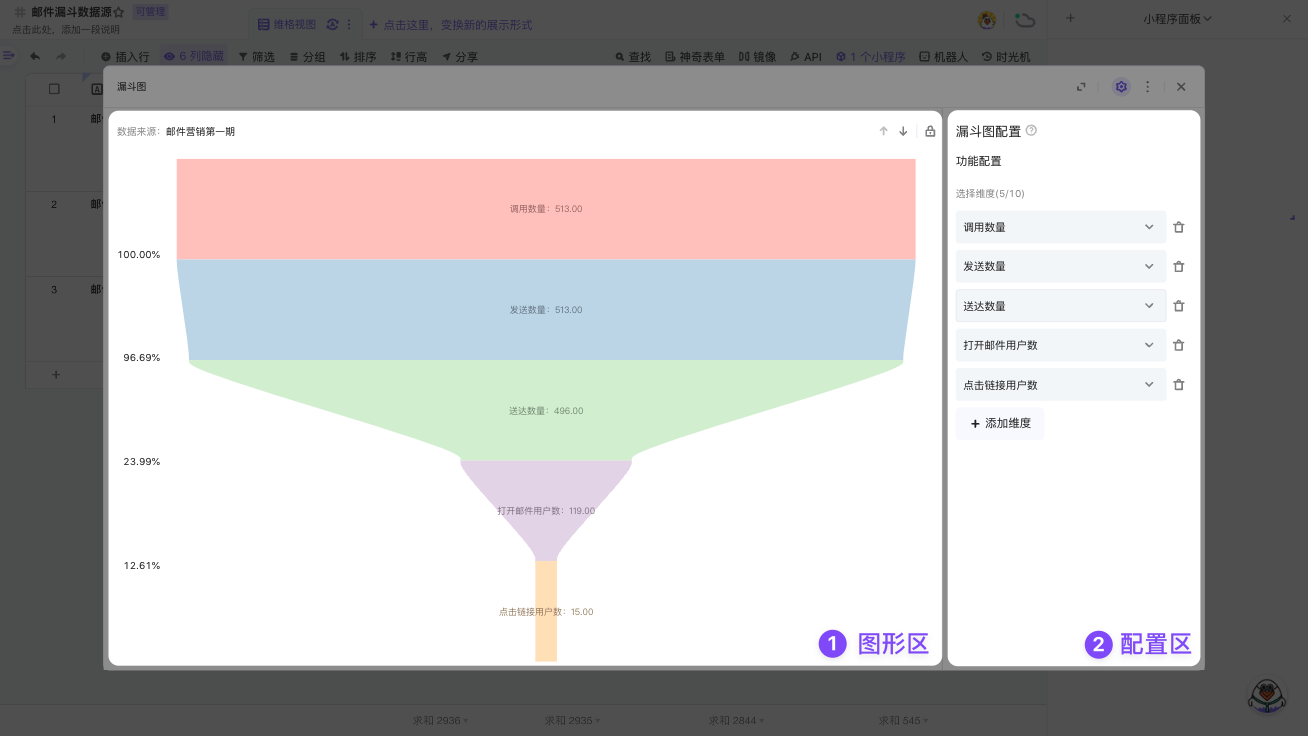This screenshot has width=1308, height=736.
Task: Click the lock icon in chart area
Action: (x=930, y=131)
